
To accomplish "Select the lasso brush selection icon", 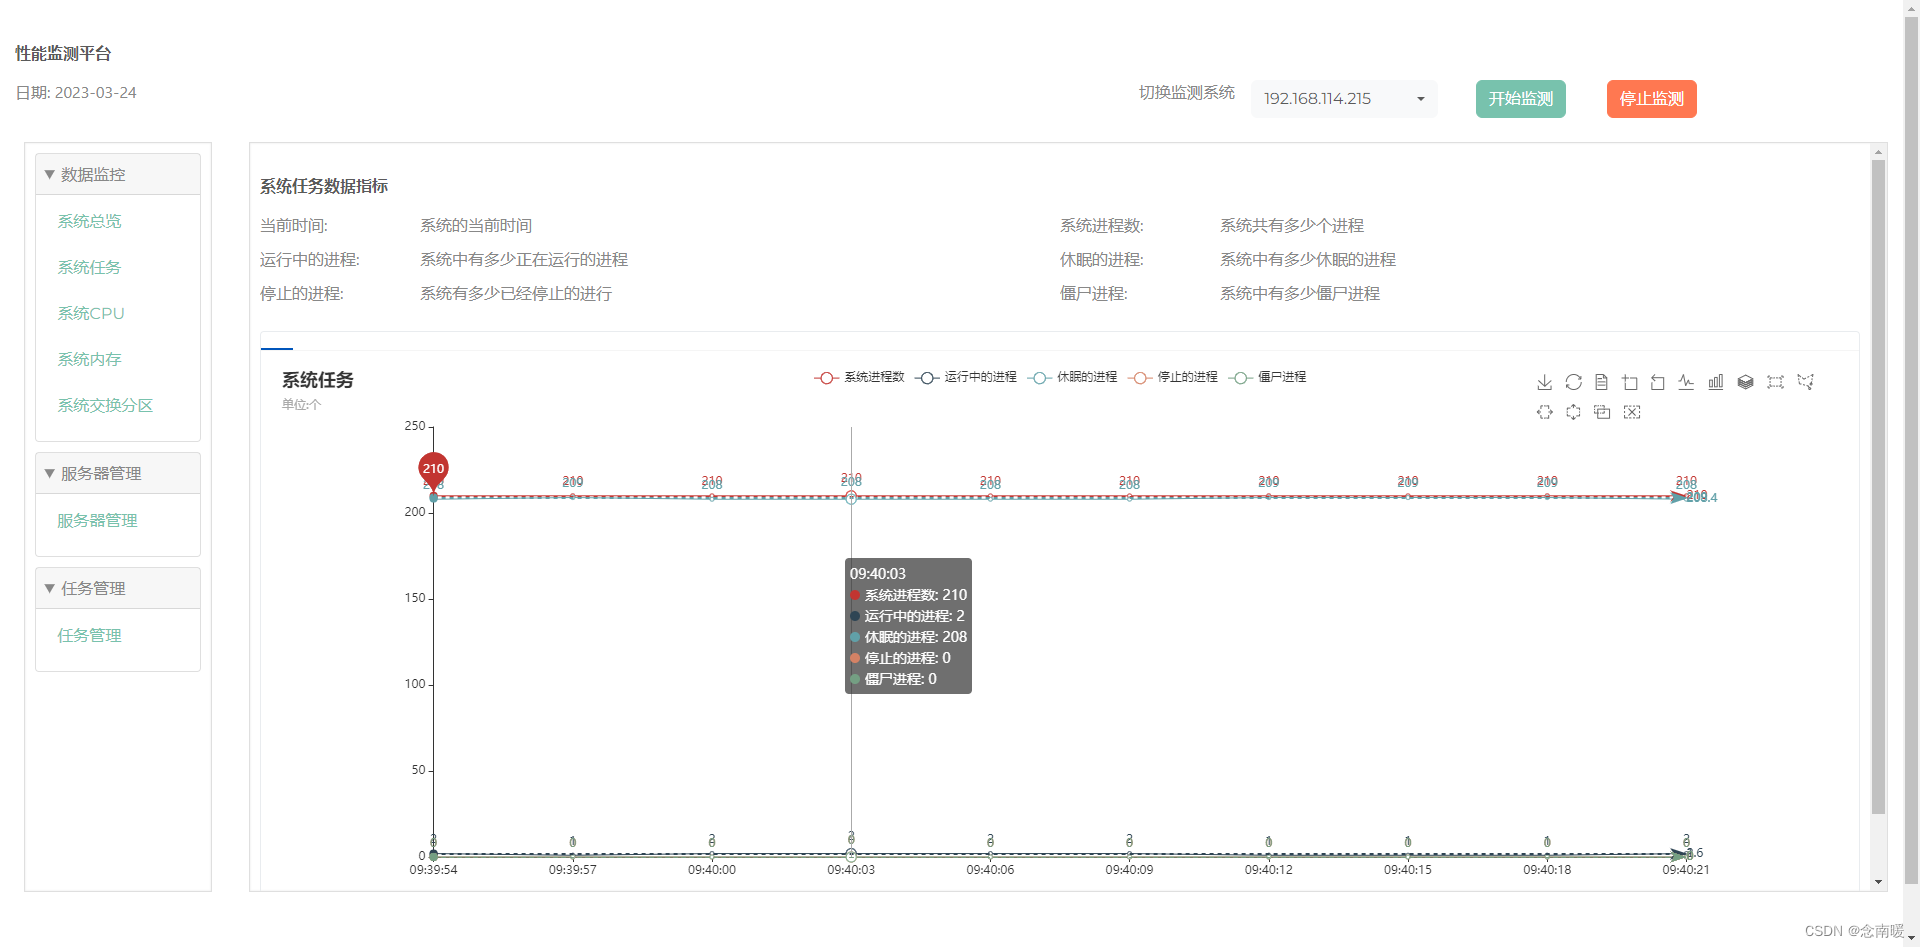I will point(1806,382).
